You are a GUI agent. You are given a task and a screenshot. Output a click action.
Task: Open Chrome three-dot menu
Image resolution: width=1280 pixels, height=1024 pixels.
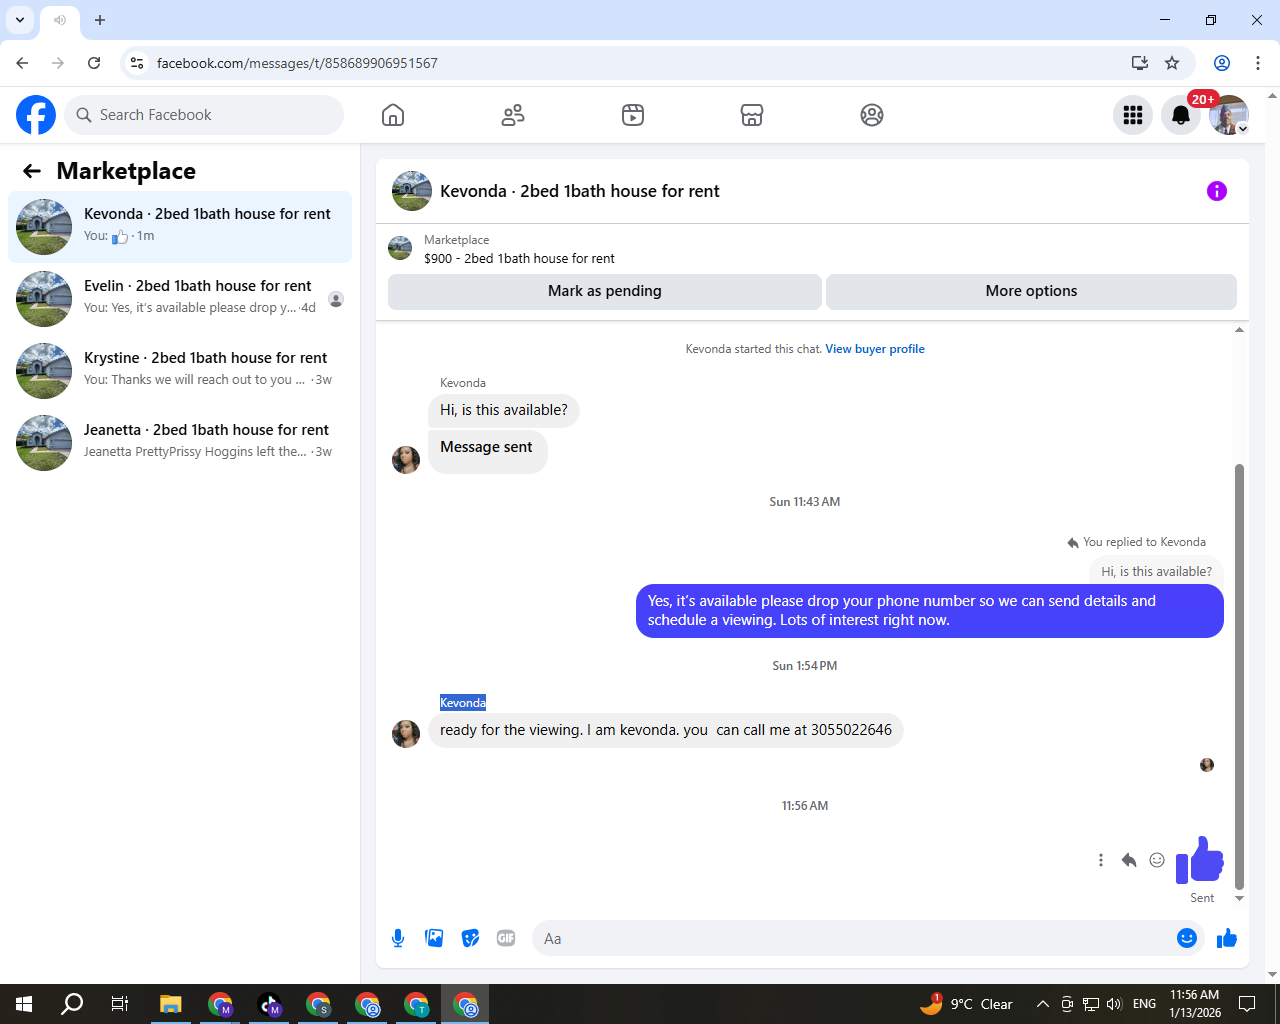1258,63
